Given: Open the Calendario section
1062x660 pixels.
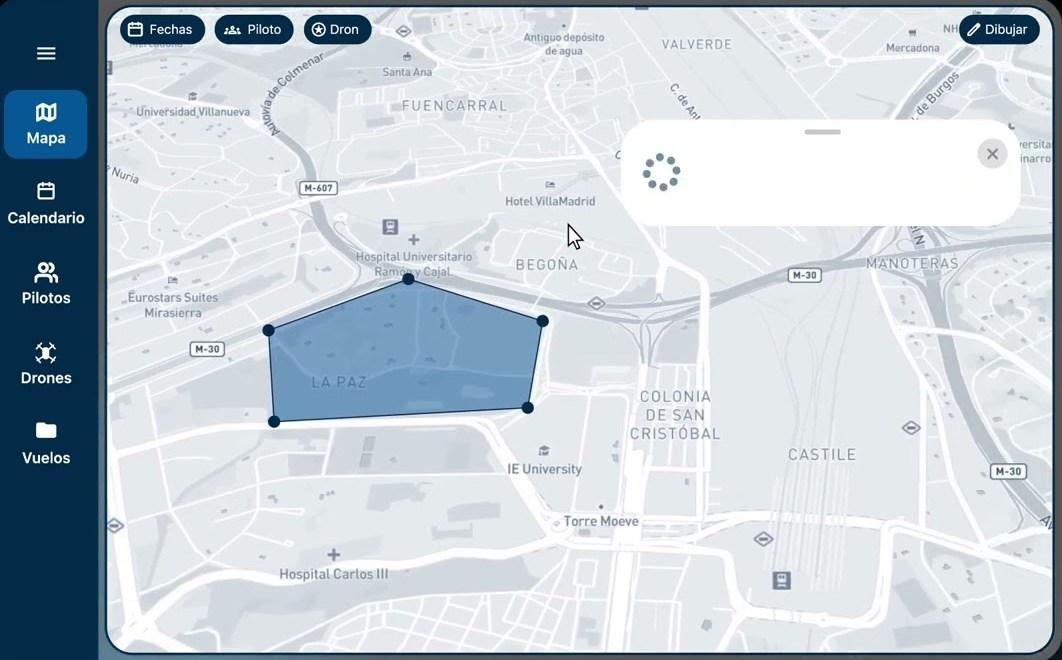Looking at the screenshot, I should [x=46, y=203].
